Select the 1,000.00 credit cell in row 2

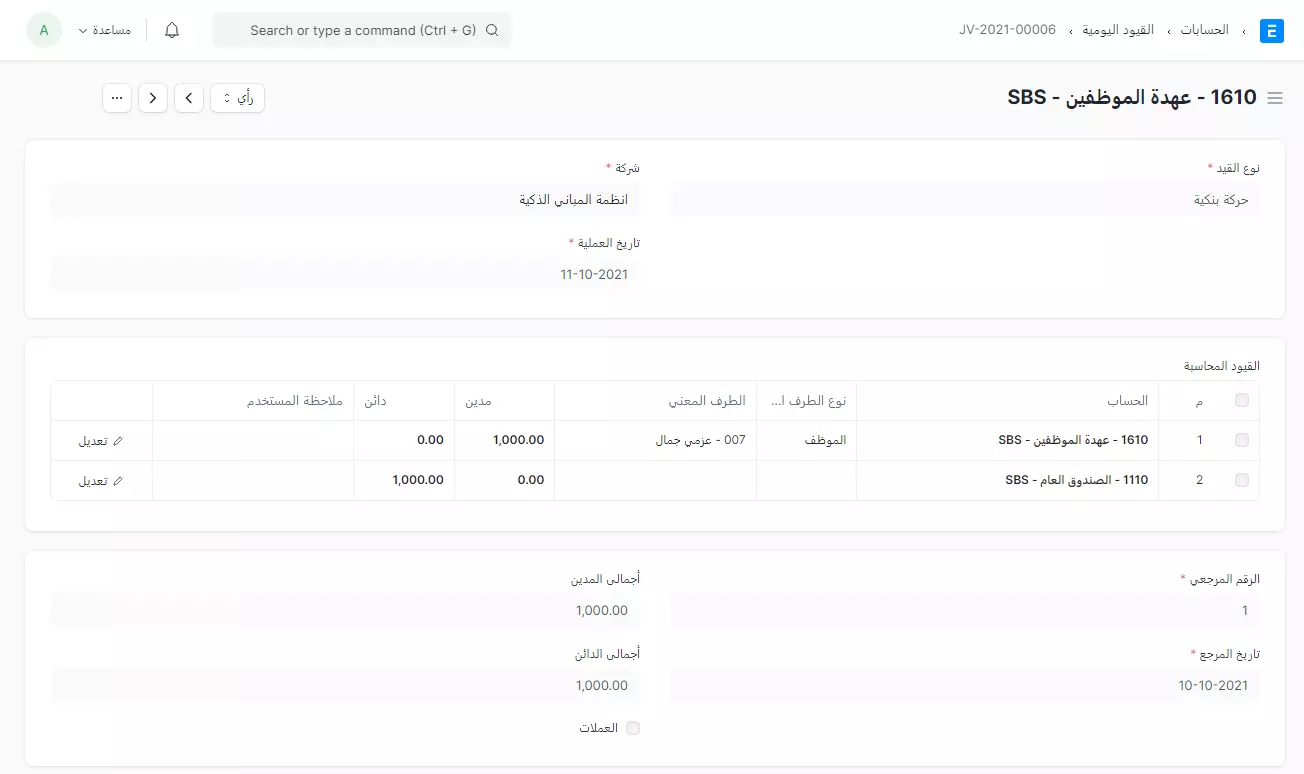point(404,480)
